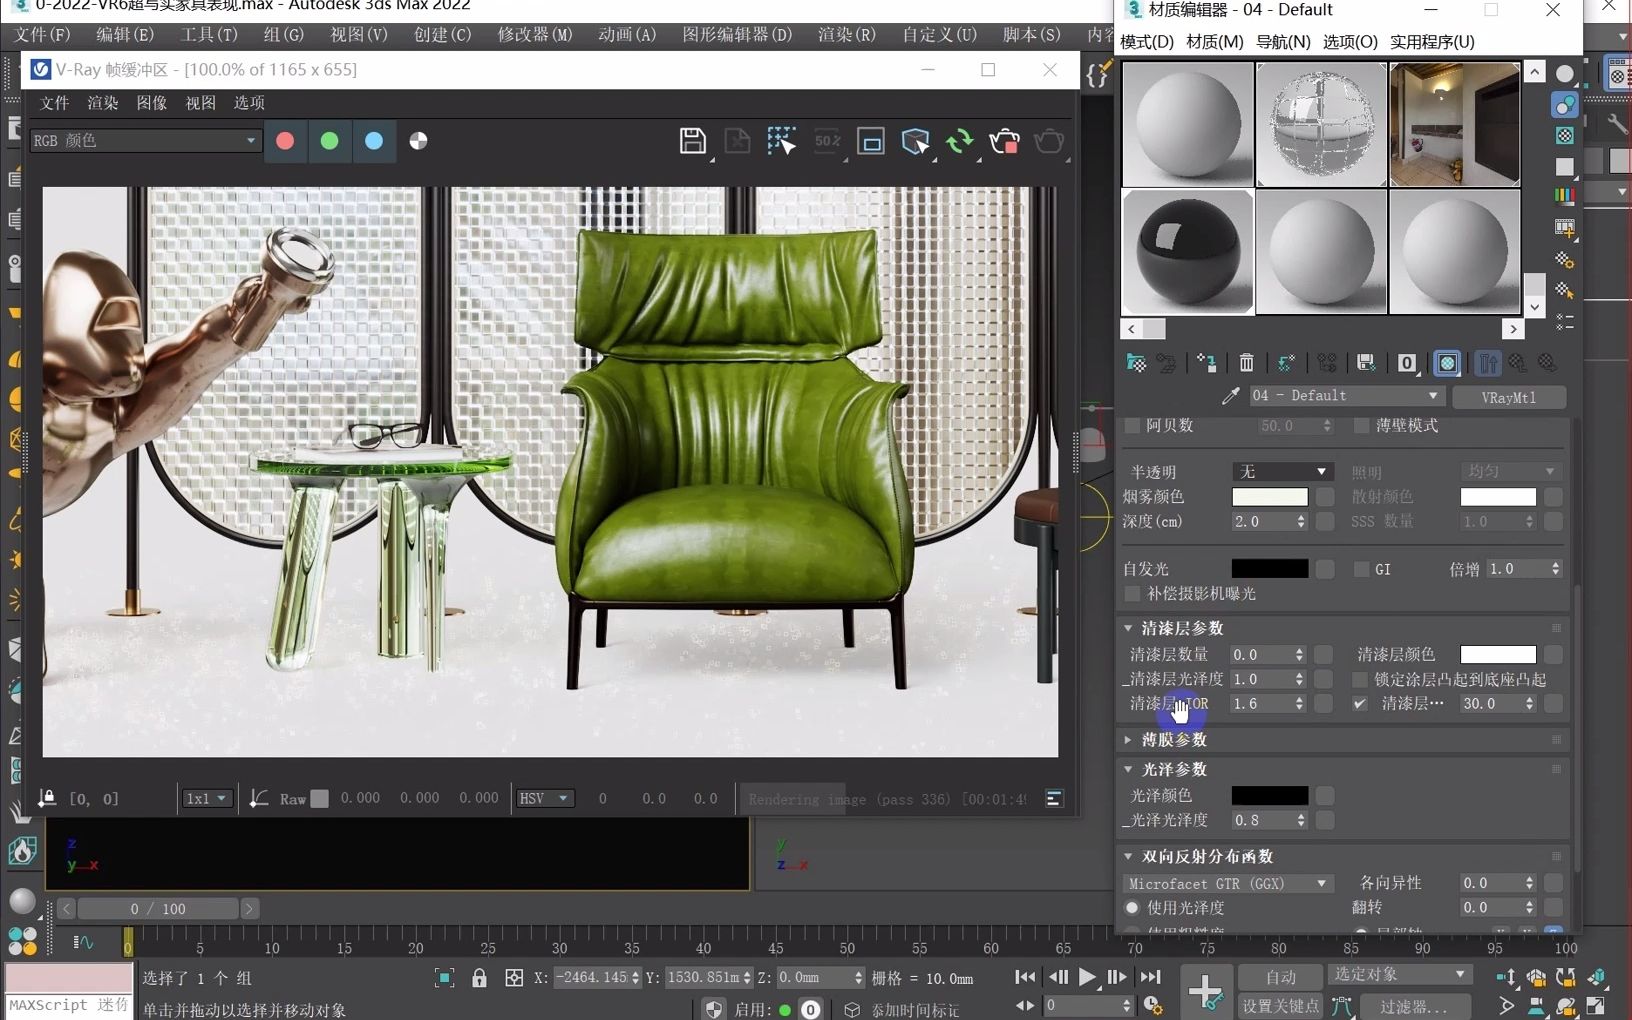Click the large plus set keys button
This screenshot has width=1632, height=1020.
pos(1205,991)
